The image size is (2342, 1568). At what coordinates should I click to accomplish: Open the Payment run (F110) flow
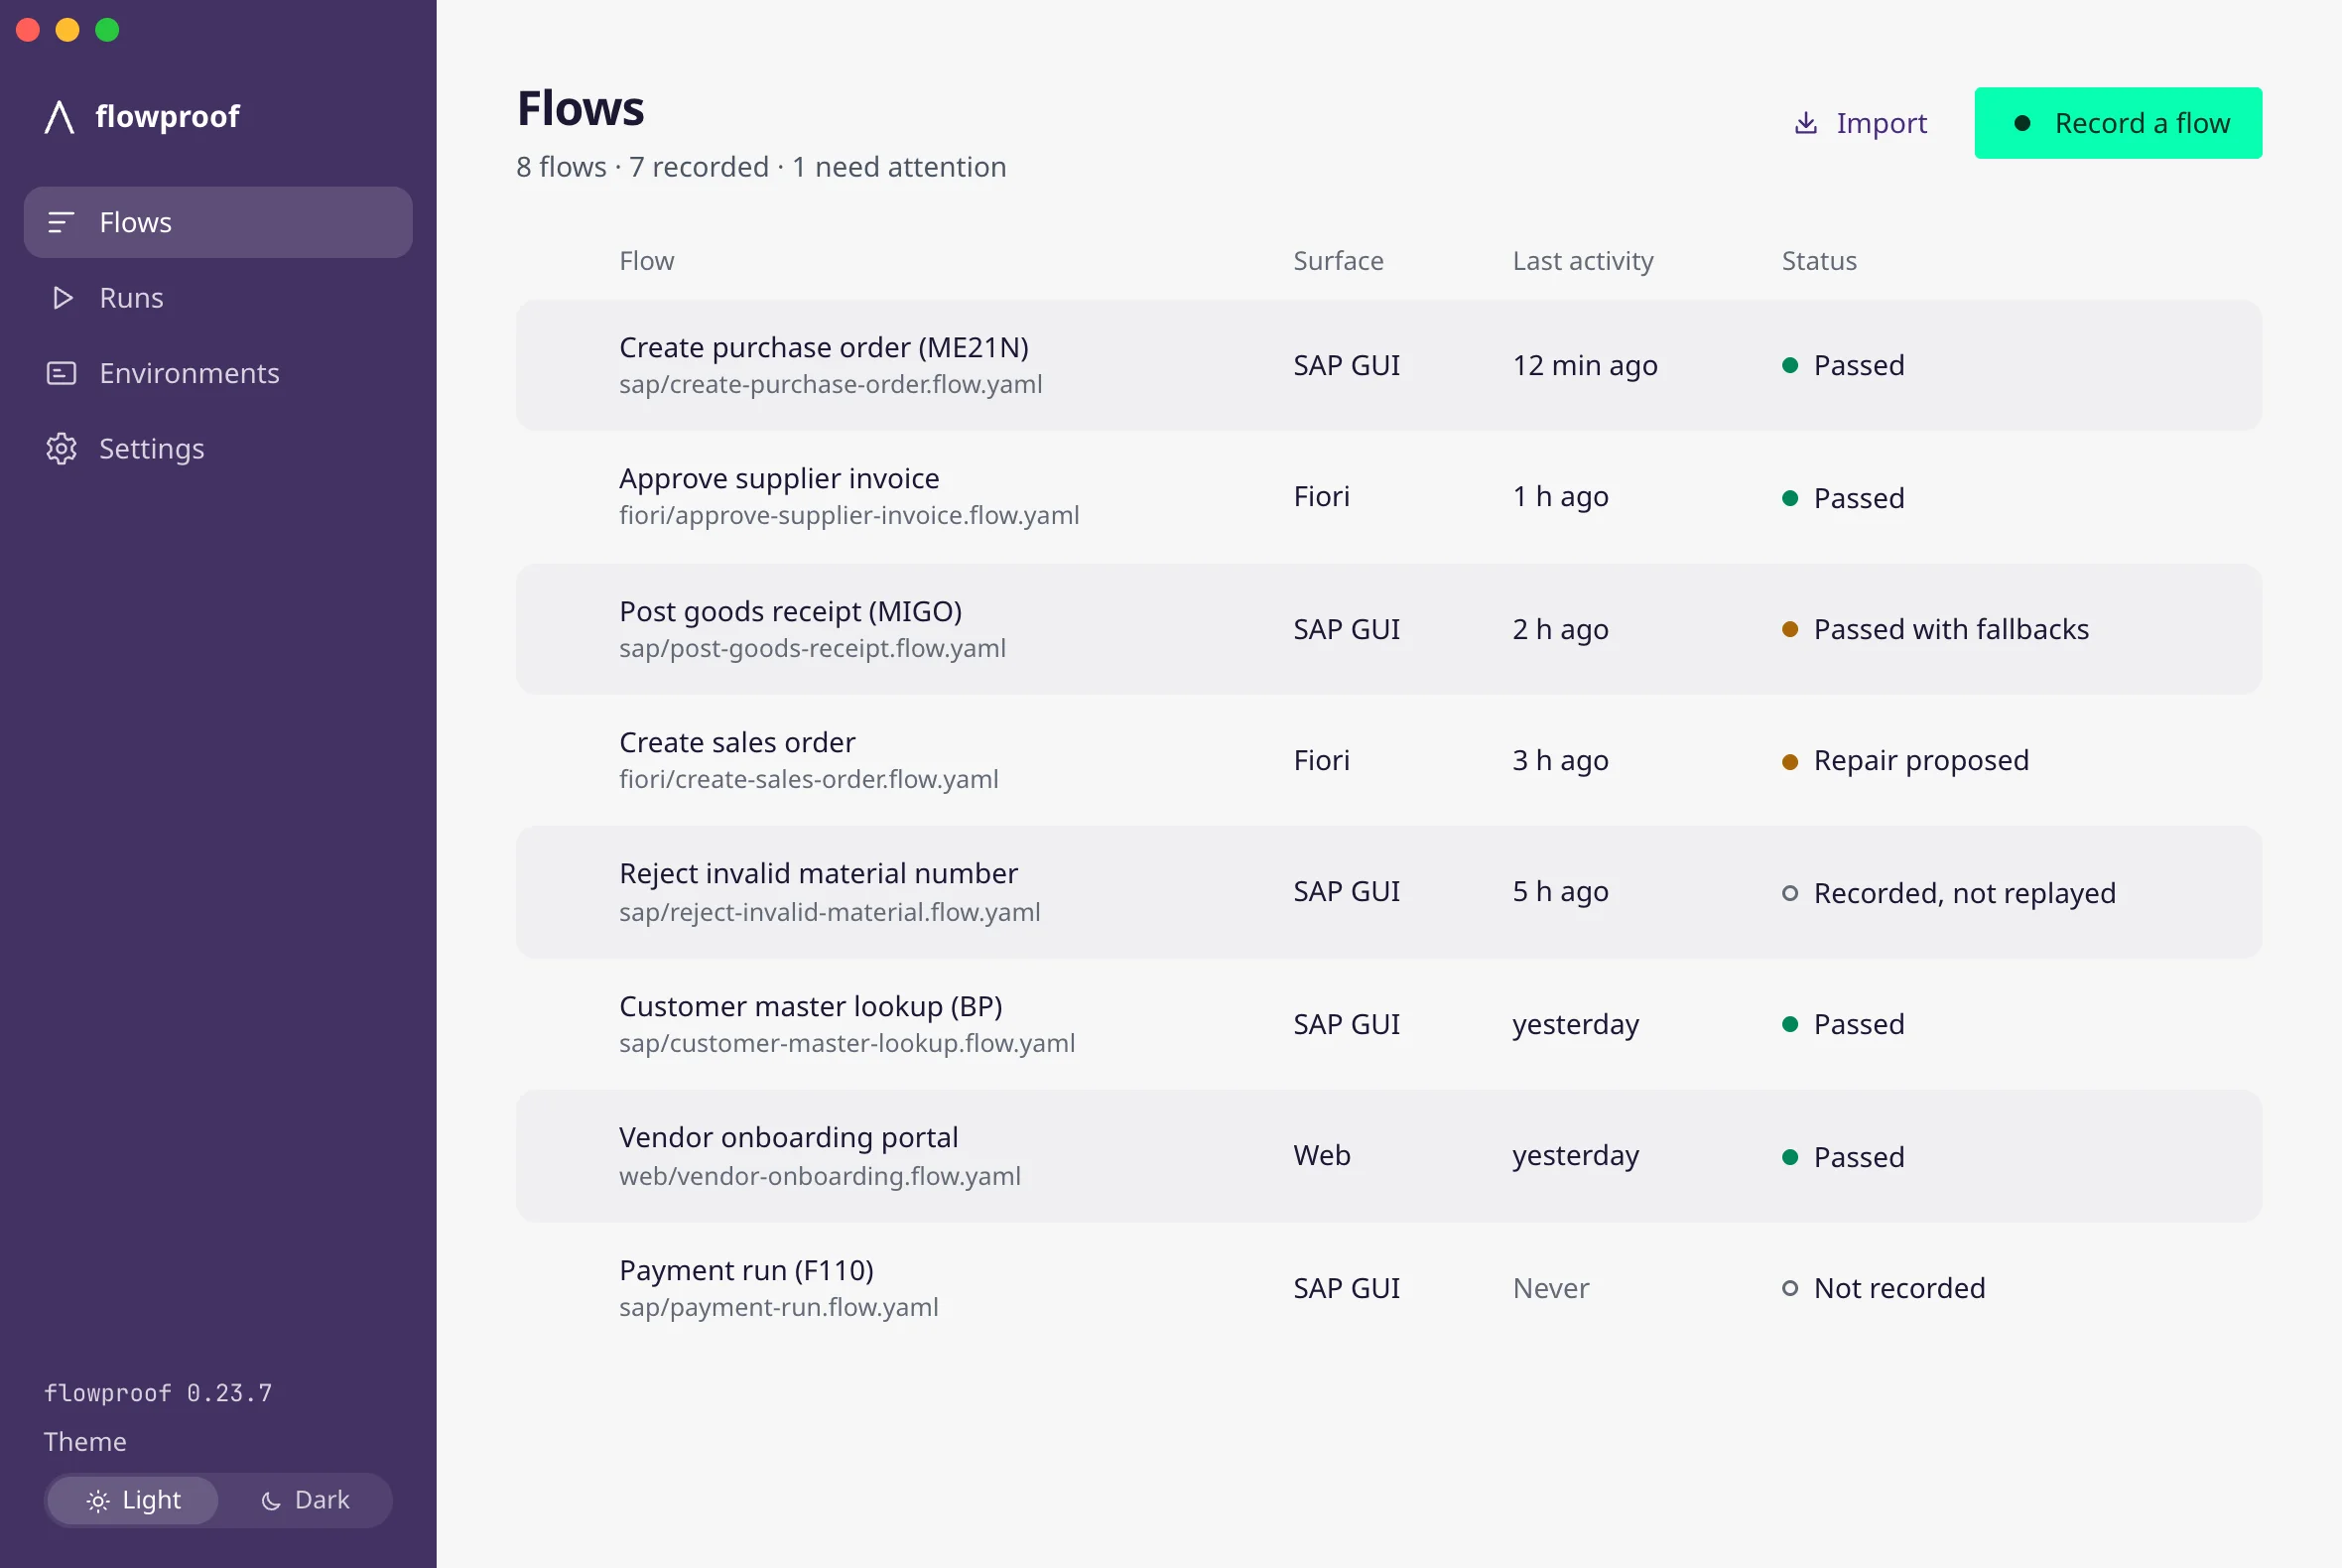[1389, 1288]
